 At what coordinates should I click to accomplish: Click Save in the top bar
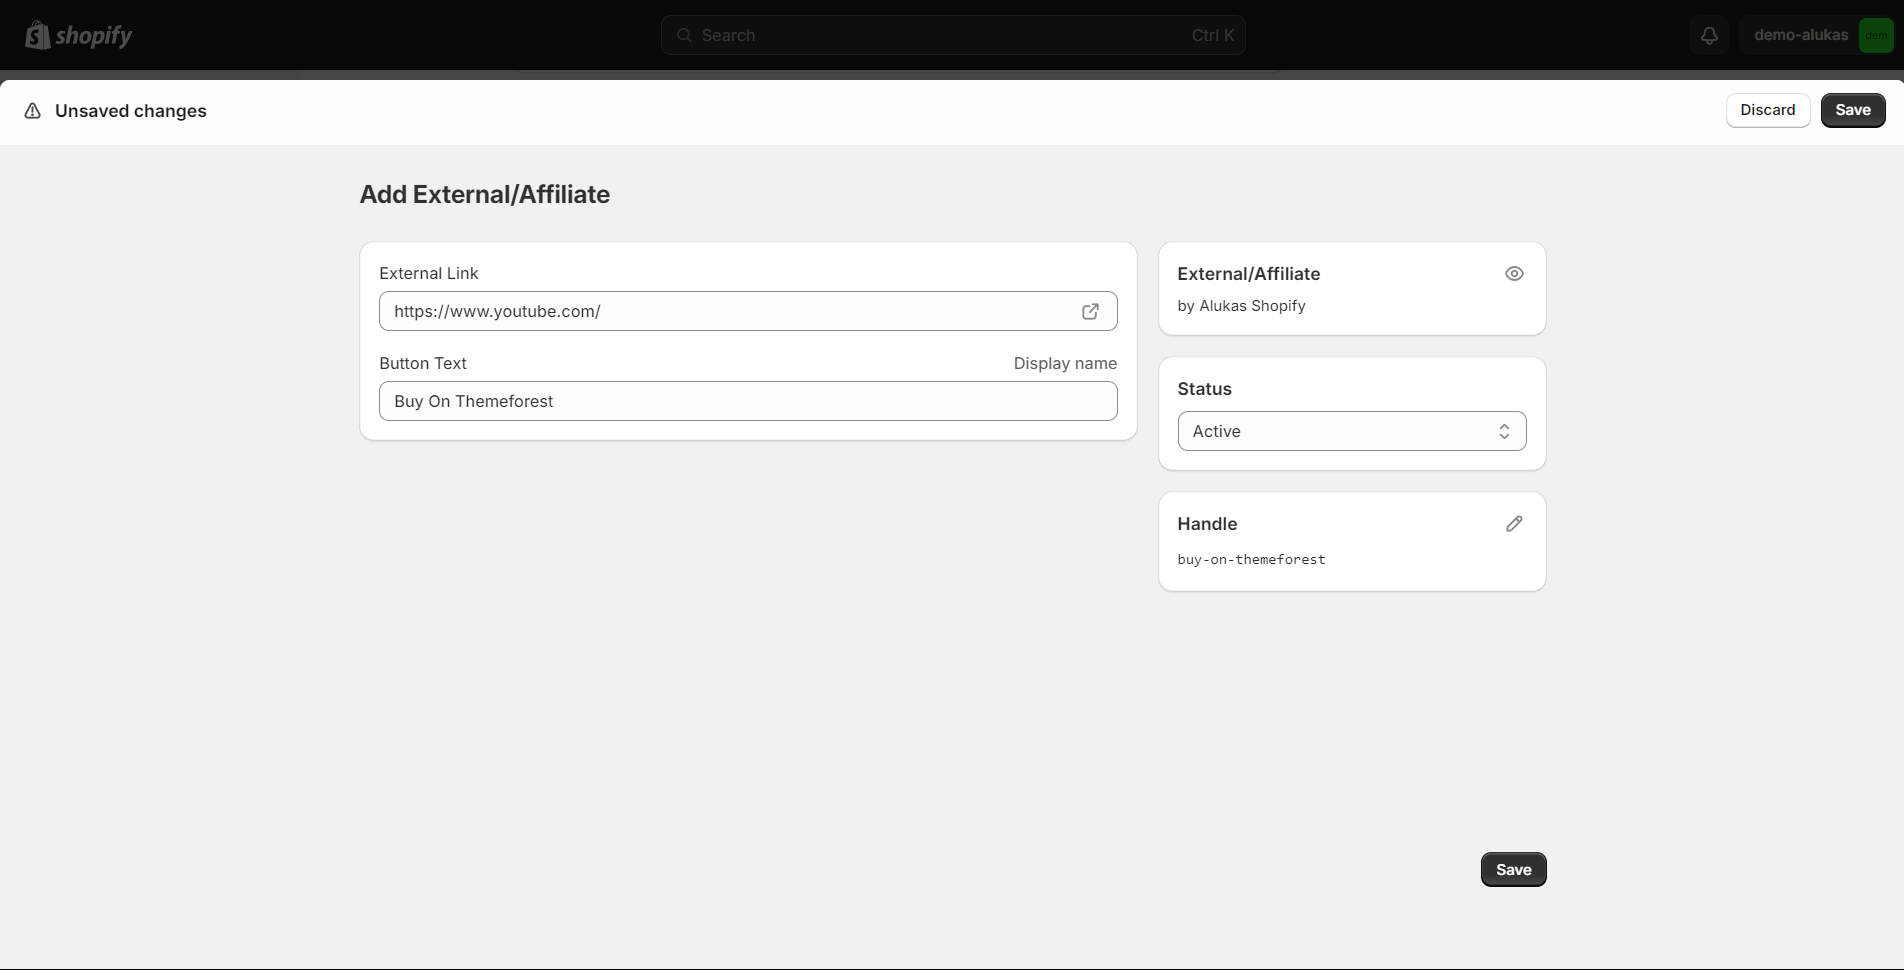(1852, 110)
